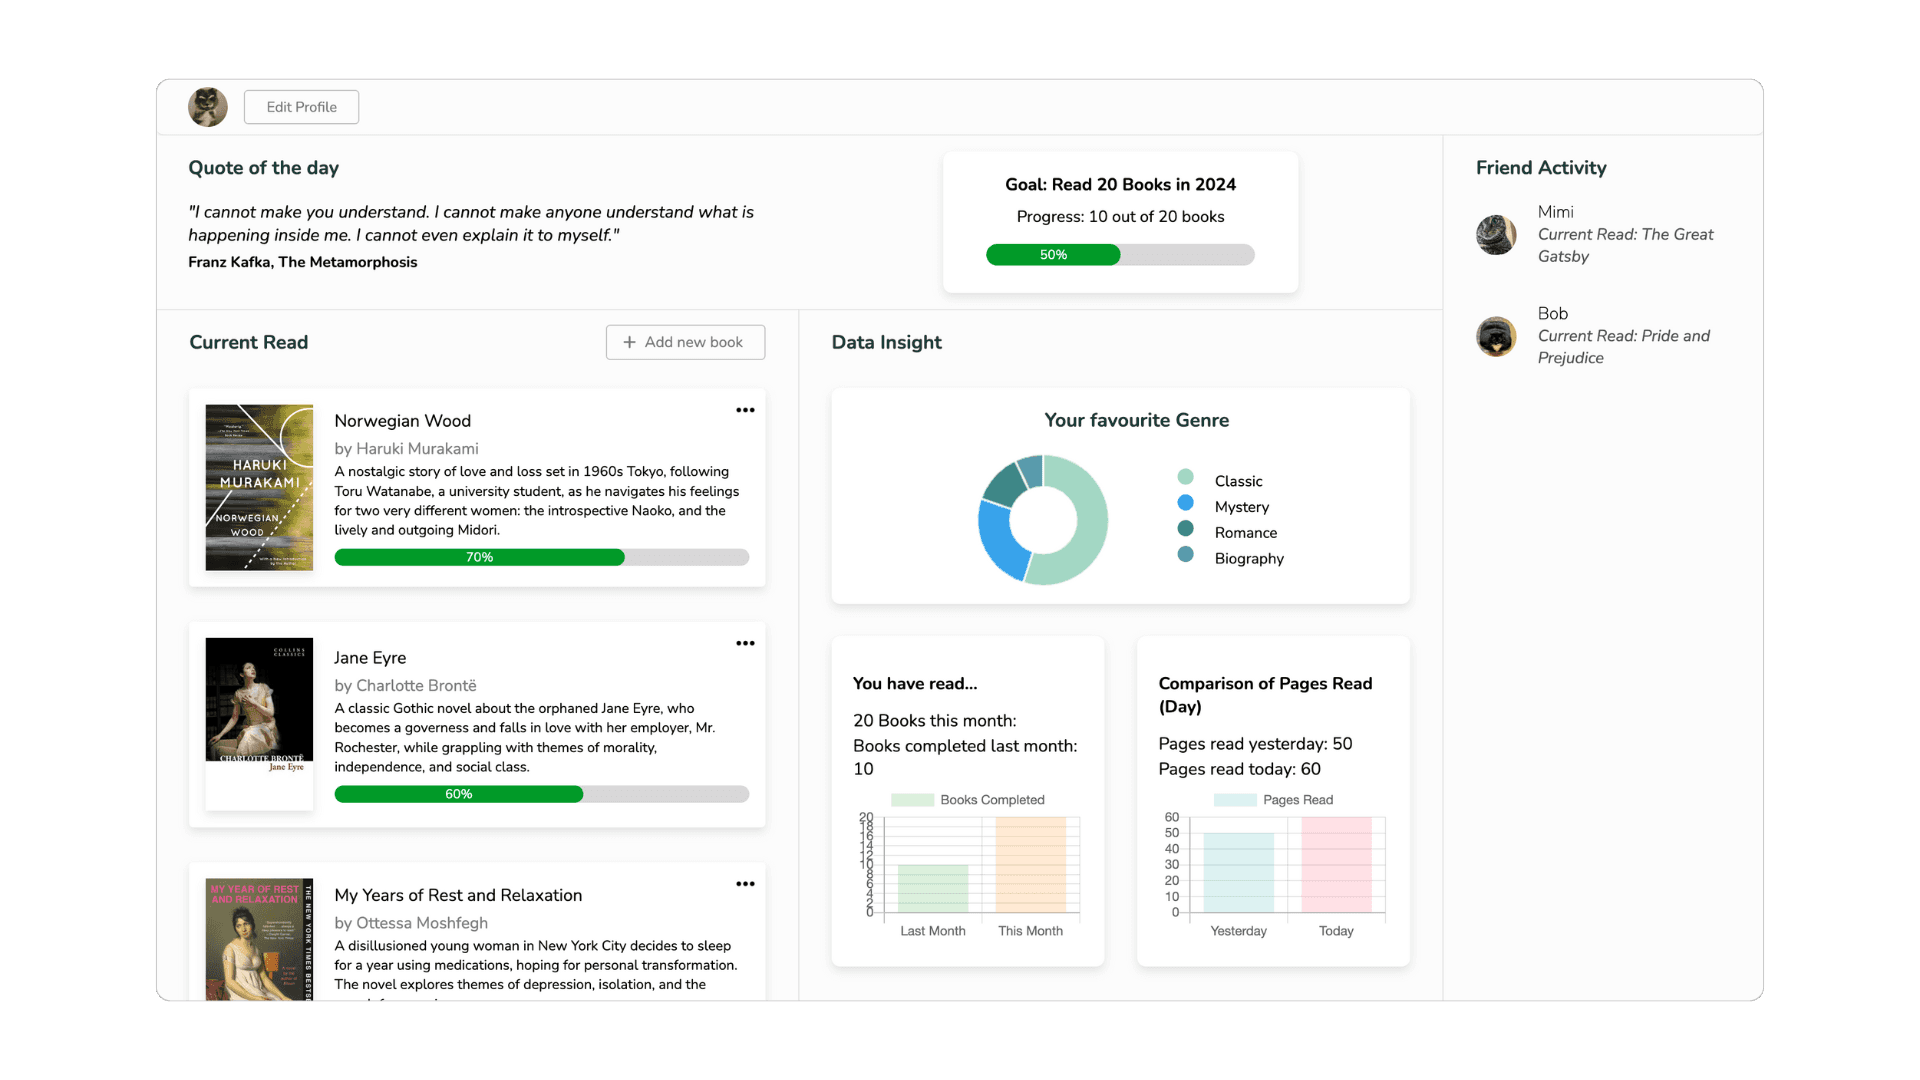The image size is (1920, 1080).
Task: Click the Your favourite Genre title
Action: click(x=1136, y=420)
